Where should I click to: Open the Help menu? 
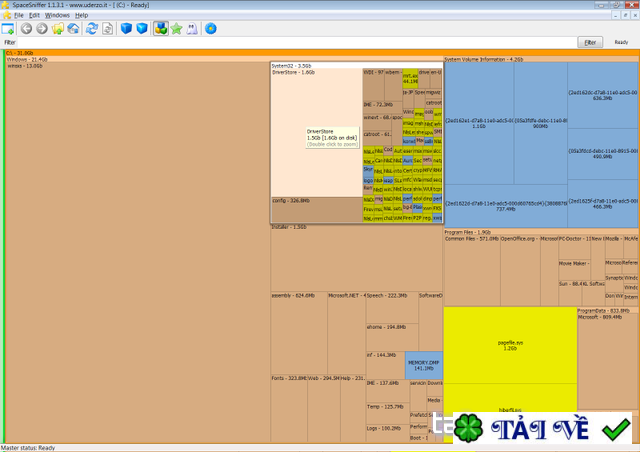pos(82,15)
